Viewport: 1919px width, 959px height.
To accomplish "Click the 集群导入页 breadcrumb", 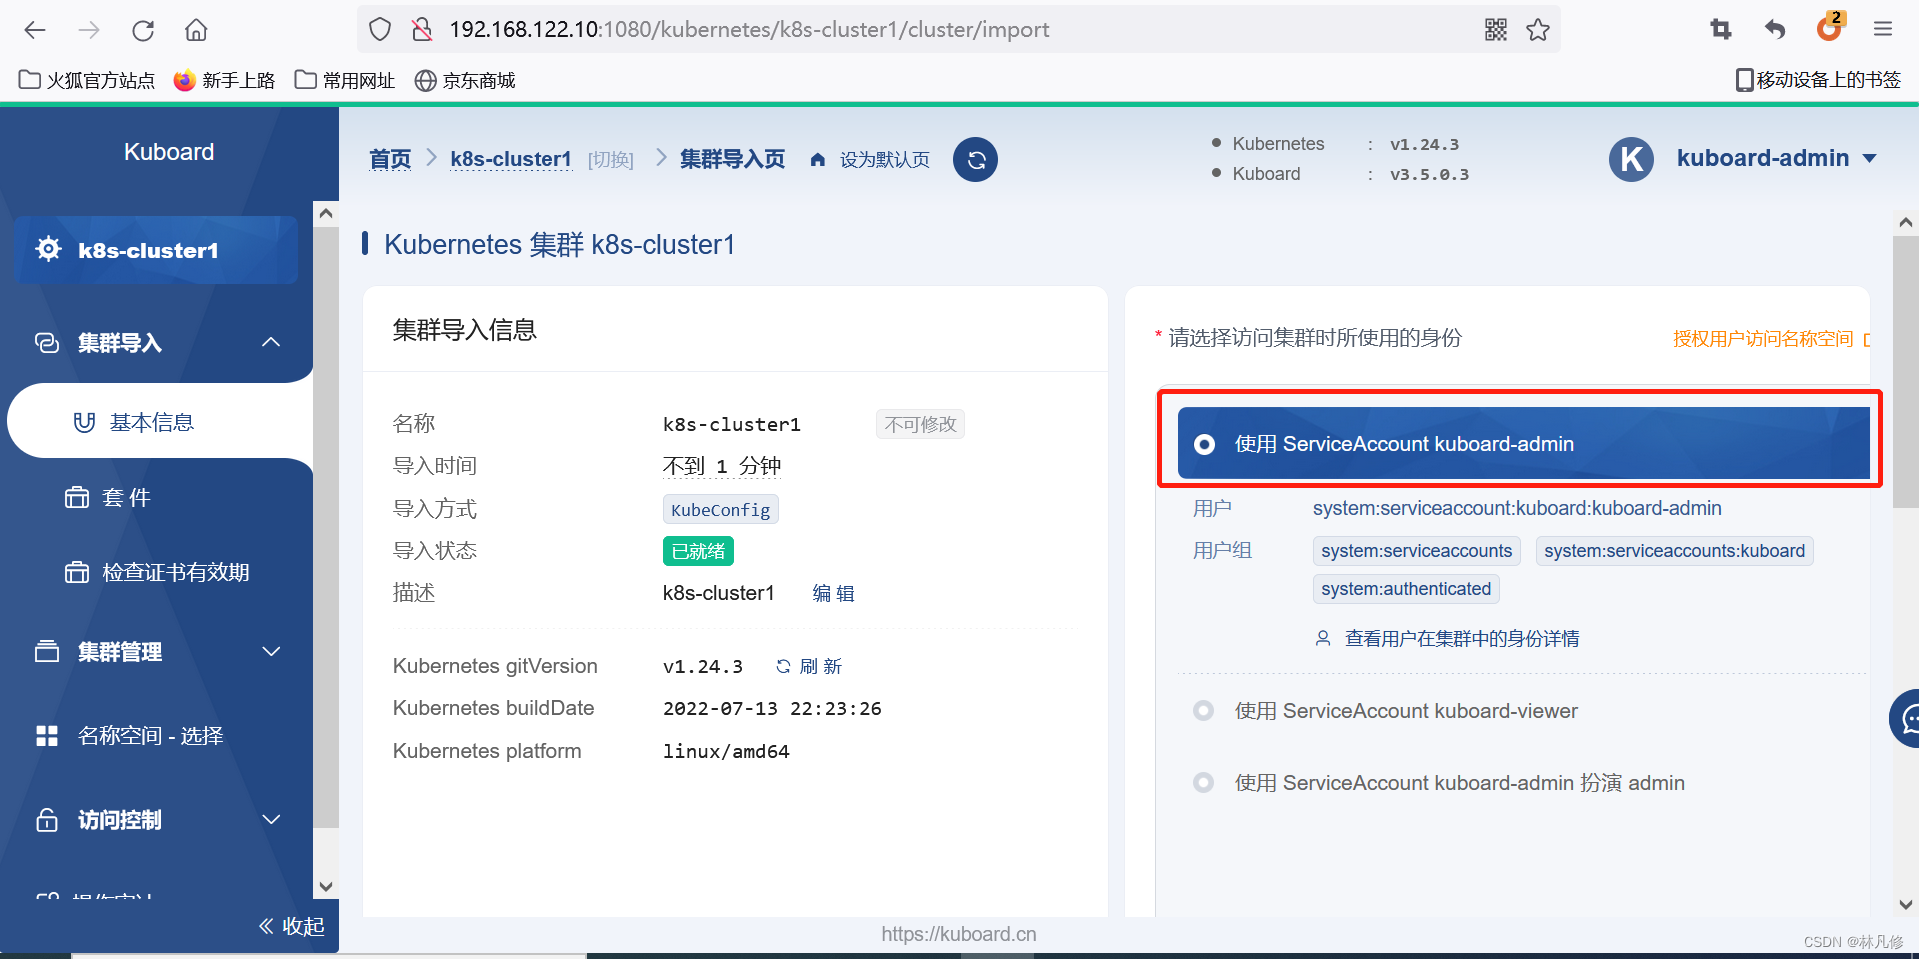I will (733, 159).
